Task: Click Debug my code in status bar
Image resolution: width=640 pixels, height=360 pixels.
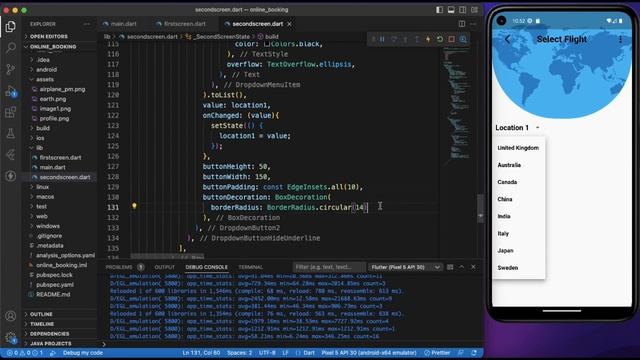Action: tap(83, 353)
